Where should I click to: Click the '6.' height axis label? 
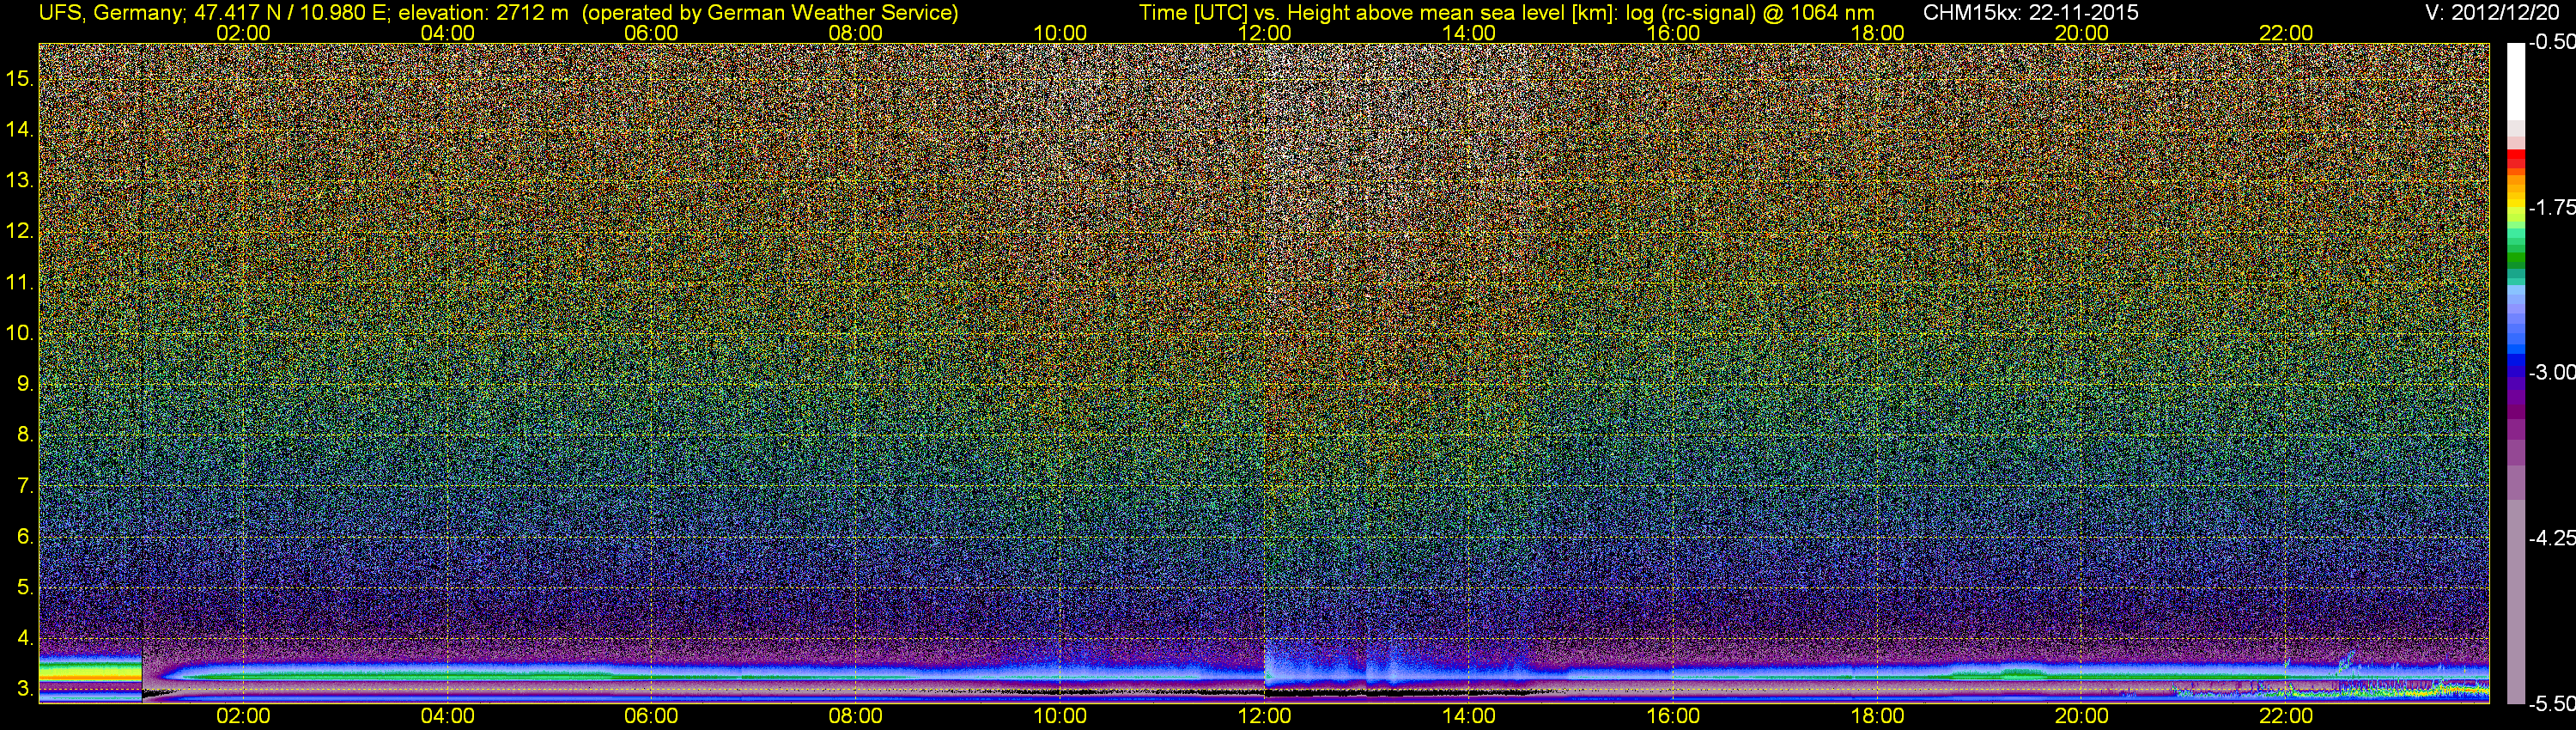coord(26,537)
